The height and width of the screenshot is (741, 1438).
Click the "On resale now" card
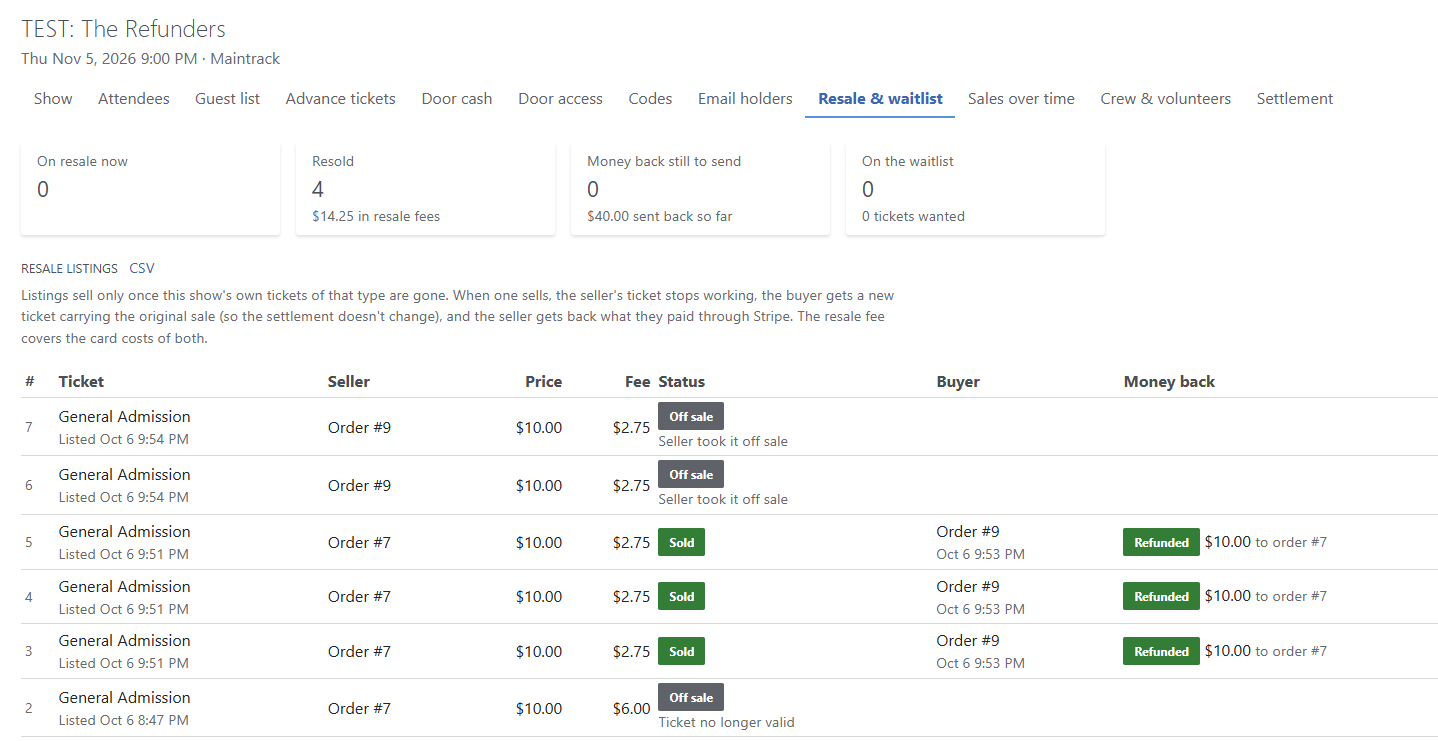[x=150, y=189]
